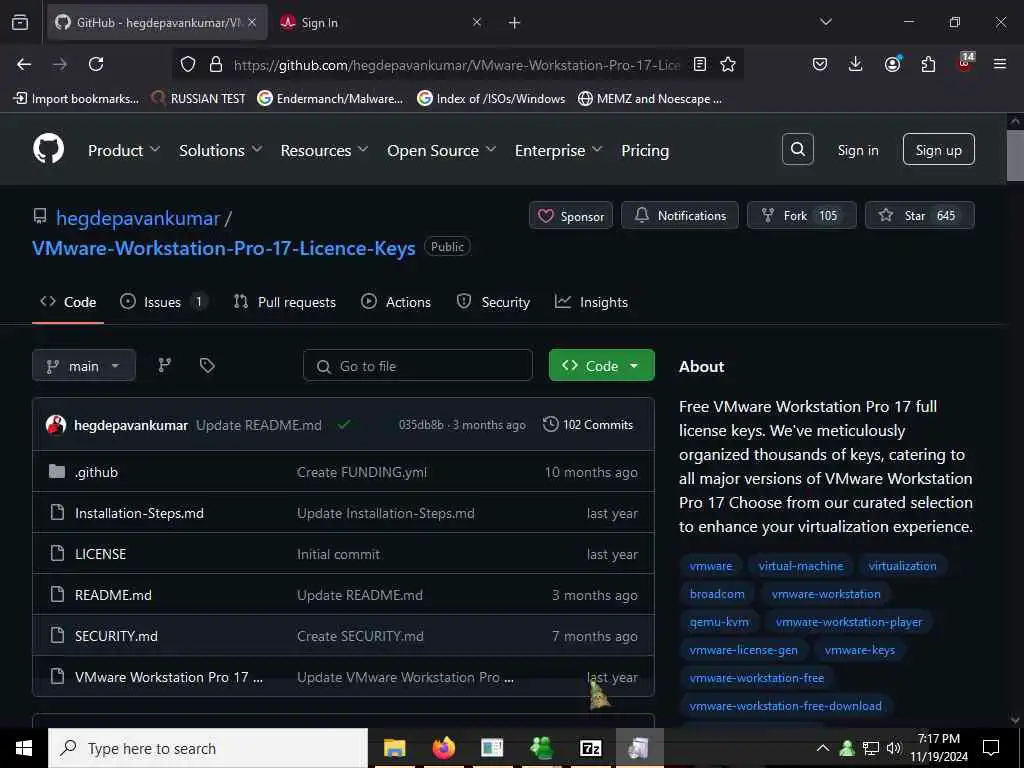Expand the Open Source menu
Viewport: 1024px width, 768px height.
click(441, 150)
